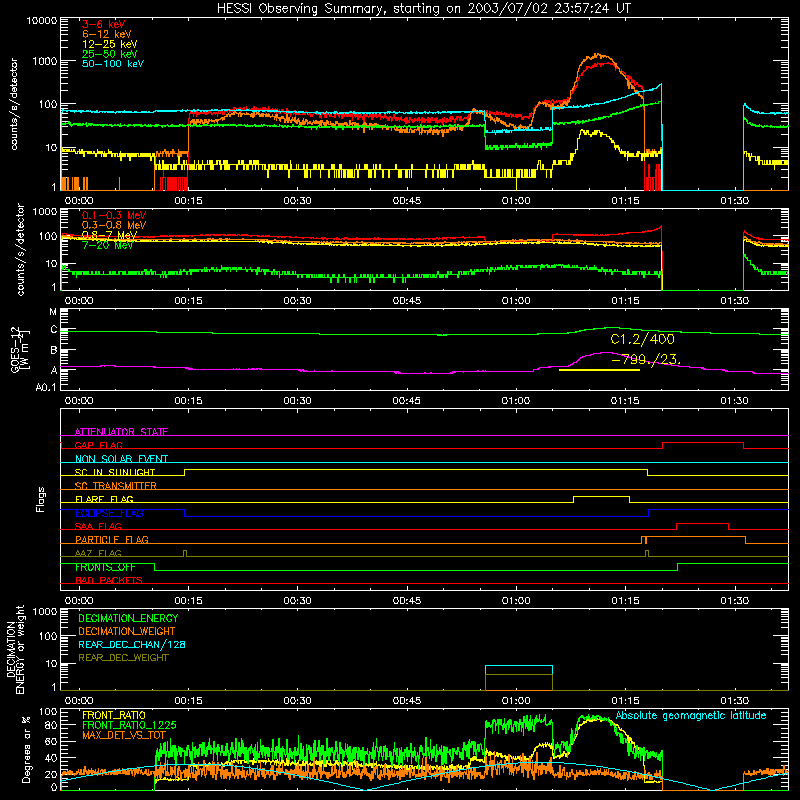Click the A0.1 label on GOES axis
Image resolution: width=800 pixels, height=800 pixels.
[x=46, y=388]
